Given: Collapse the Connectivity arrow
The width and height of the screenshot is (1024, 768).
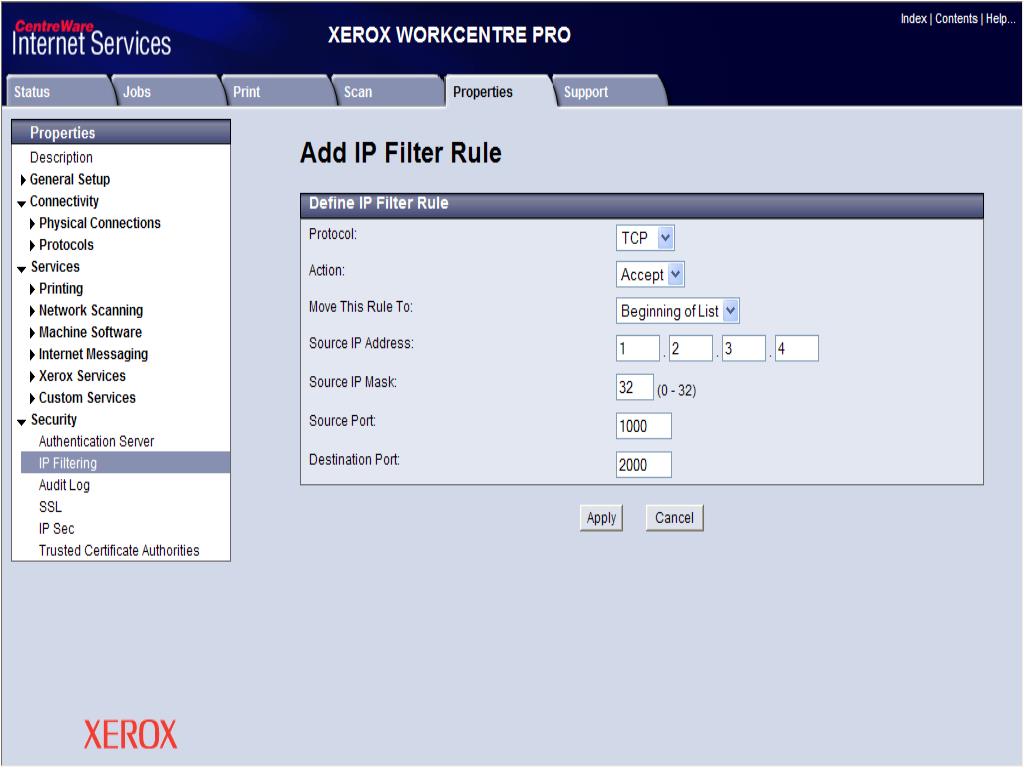Looking at the screenshot, I should coord(22,203).
